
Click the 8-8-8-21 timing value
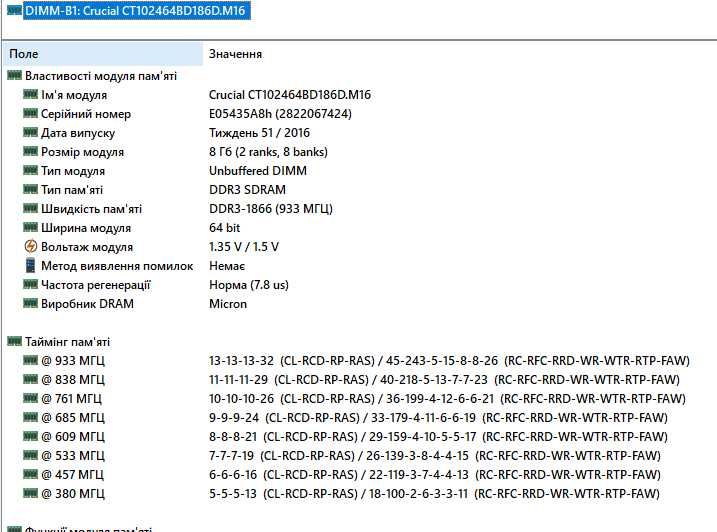(233, 437)
